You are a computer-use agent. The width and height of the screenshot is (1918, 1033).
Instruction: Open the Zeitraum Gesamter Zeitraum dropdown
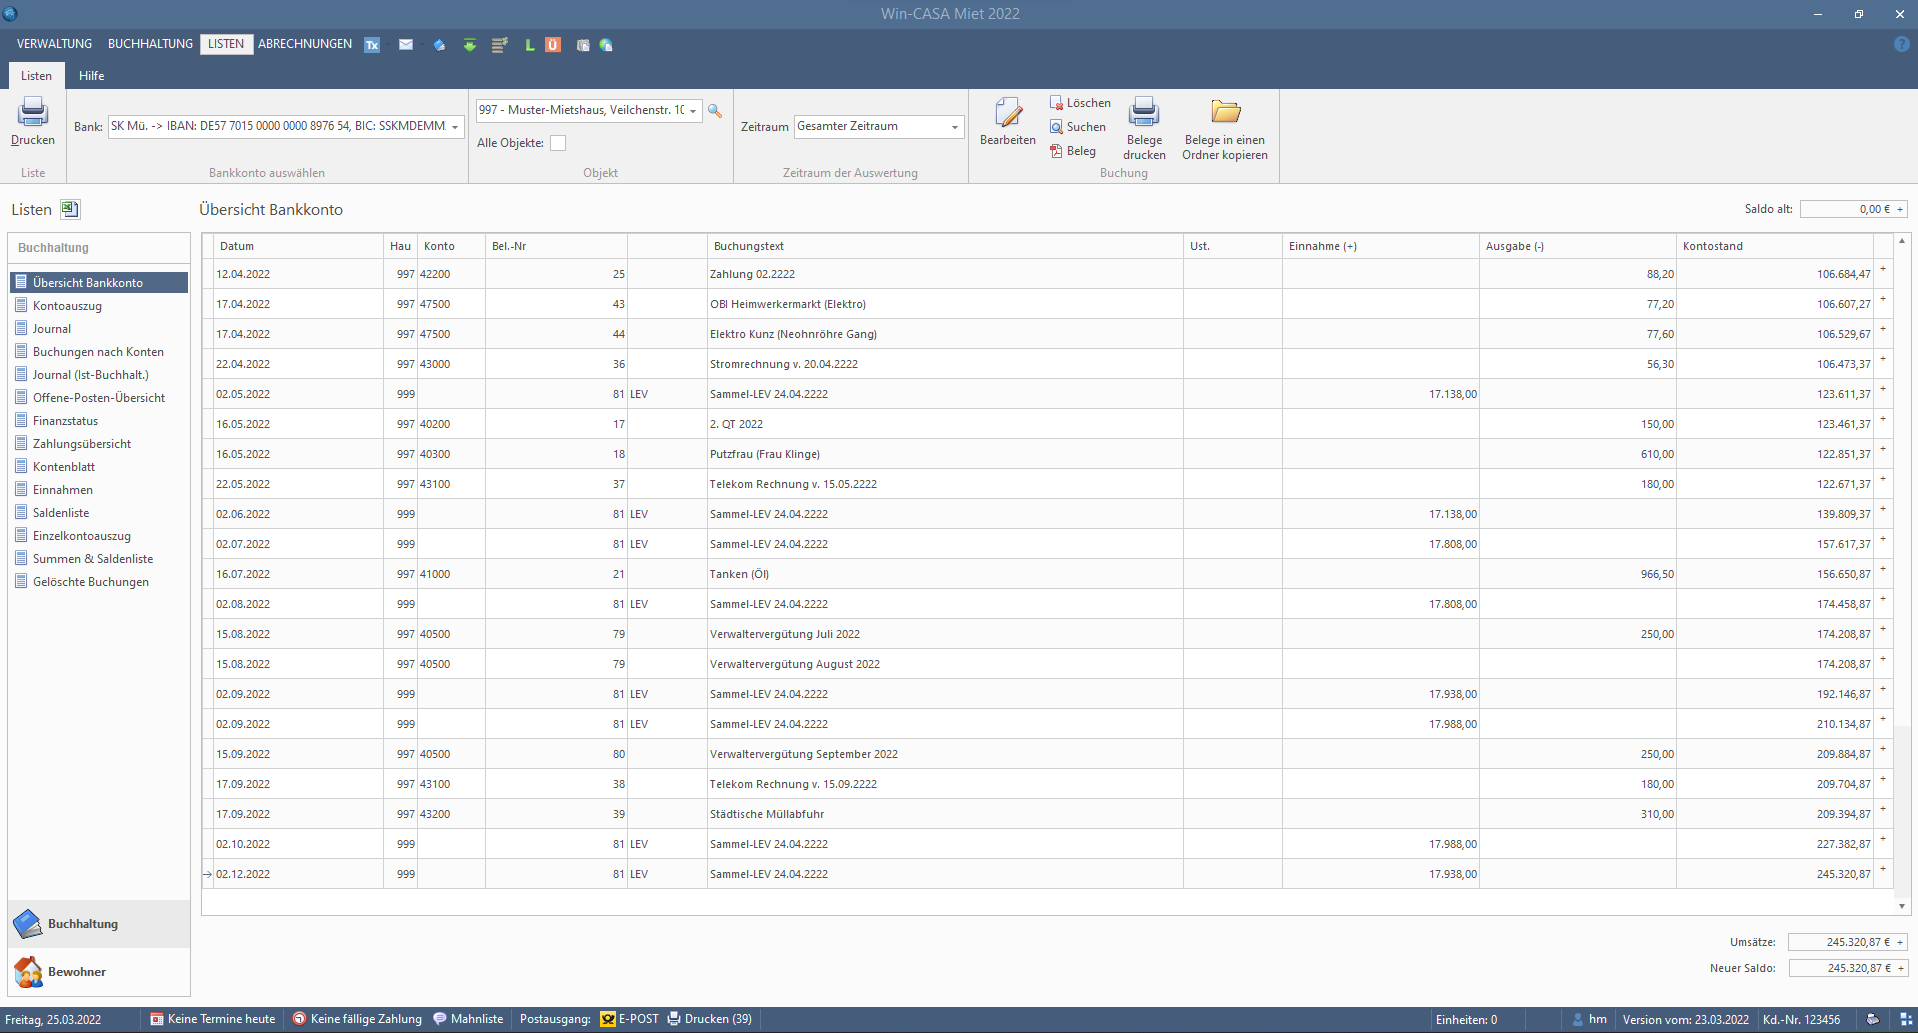(955, 127)
